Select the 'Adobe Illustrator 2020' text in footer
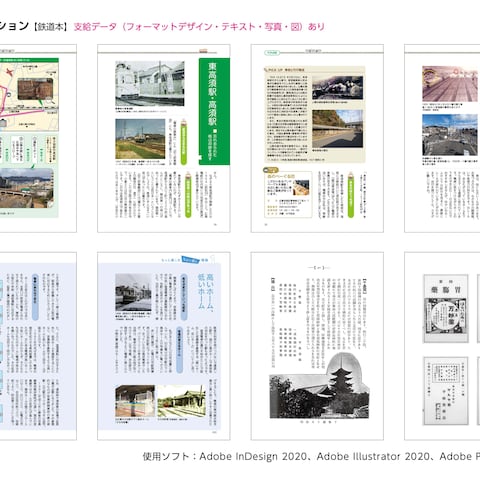This screenshot has width=480, height=480. point(373,456)
